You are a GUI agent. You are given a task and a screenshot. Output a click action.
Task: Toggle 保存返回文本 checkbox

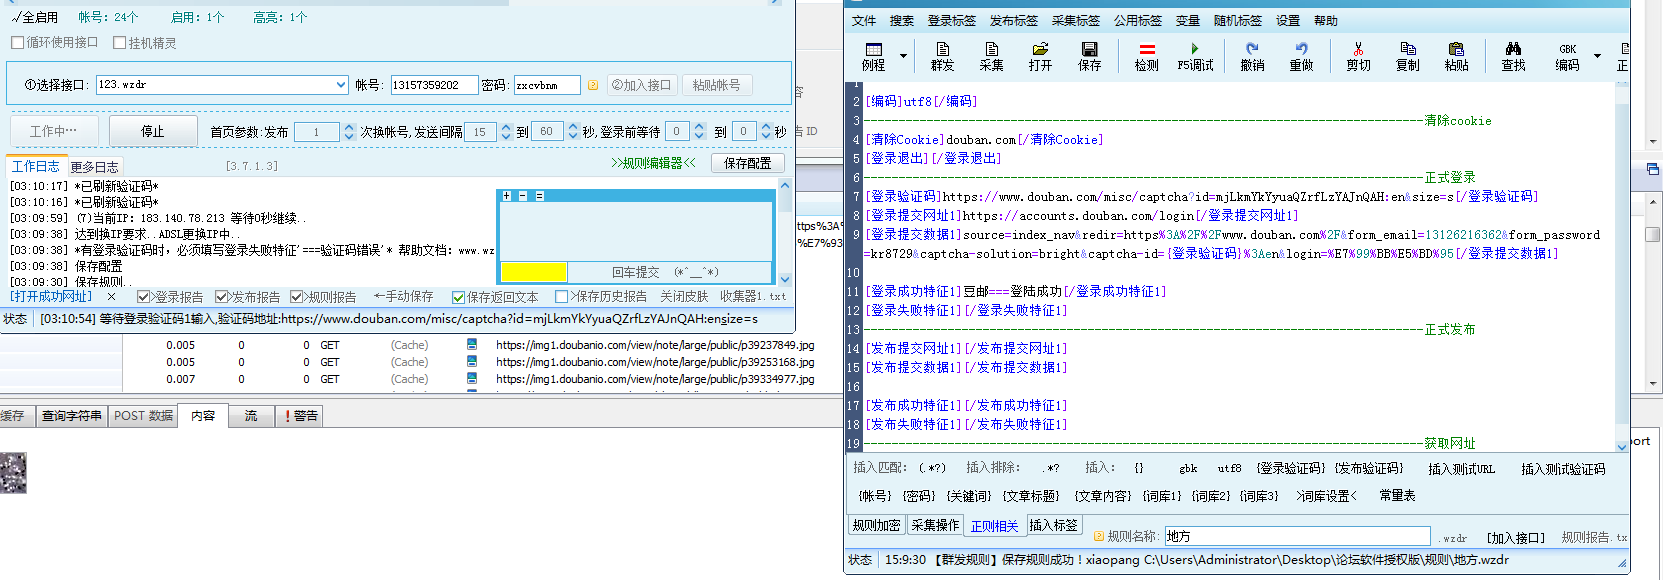pyautogui.click(x=458, y=297)
